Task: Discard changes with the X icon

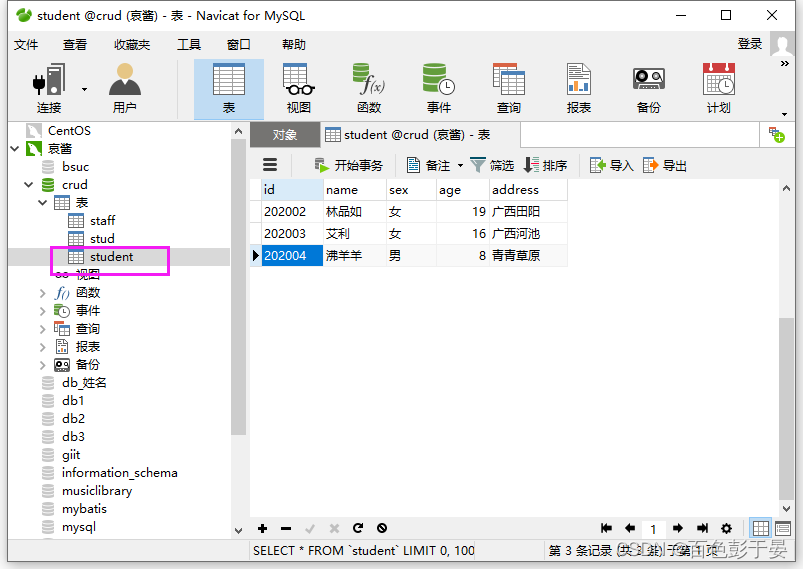Action: point(334,528)
